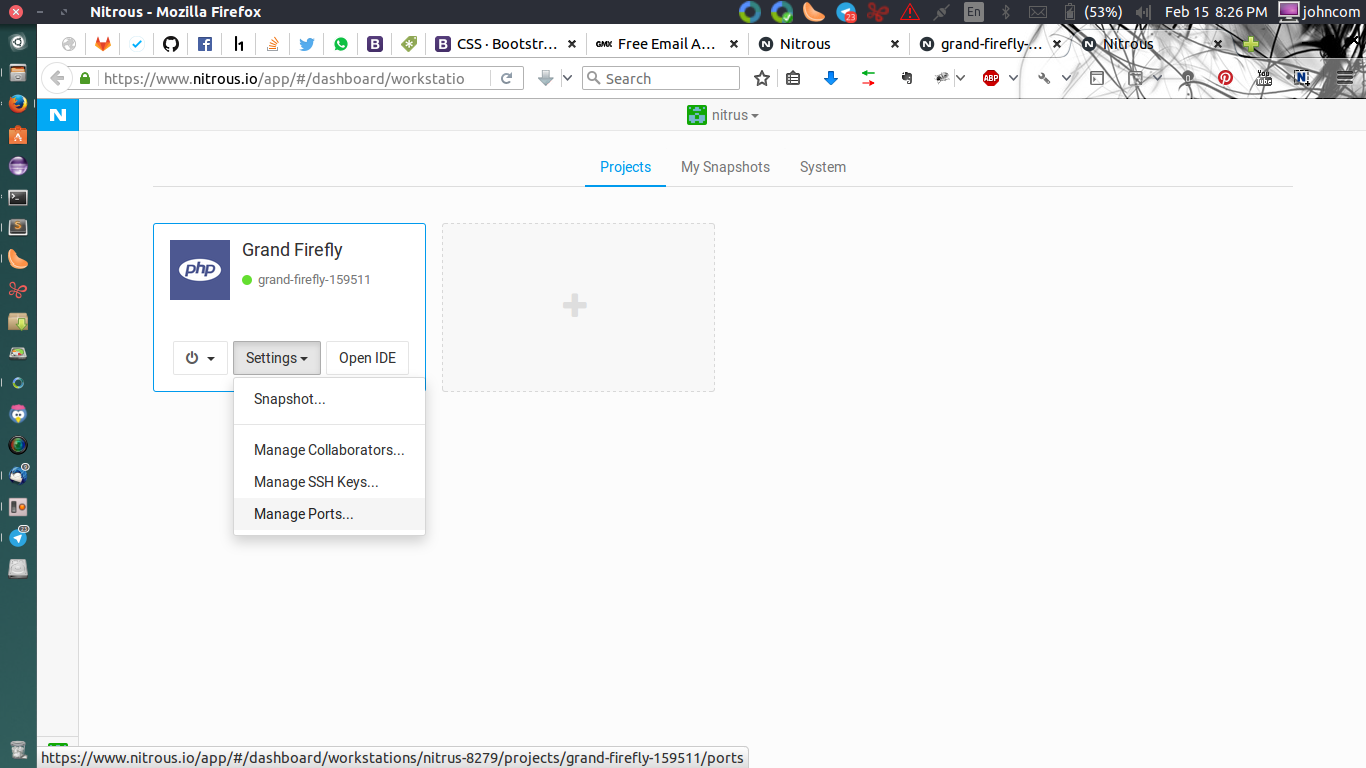Screen dimensions: 1366x768
Task: Click the Adblock Plus ABP icon
Action: click(x=991, y=78)
